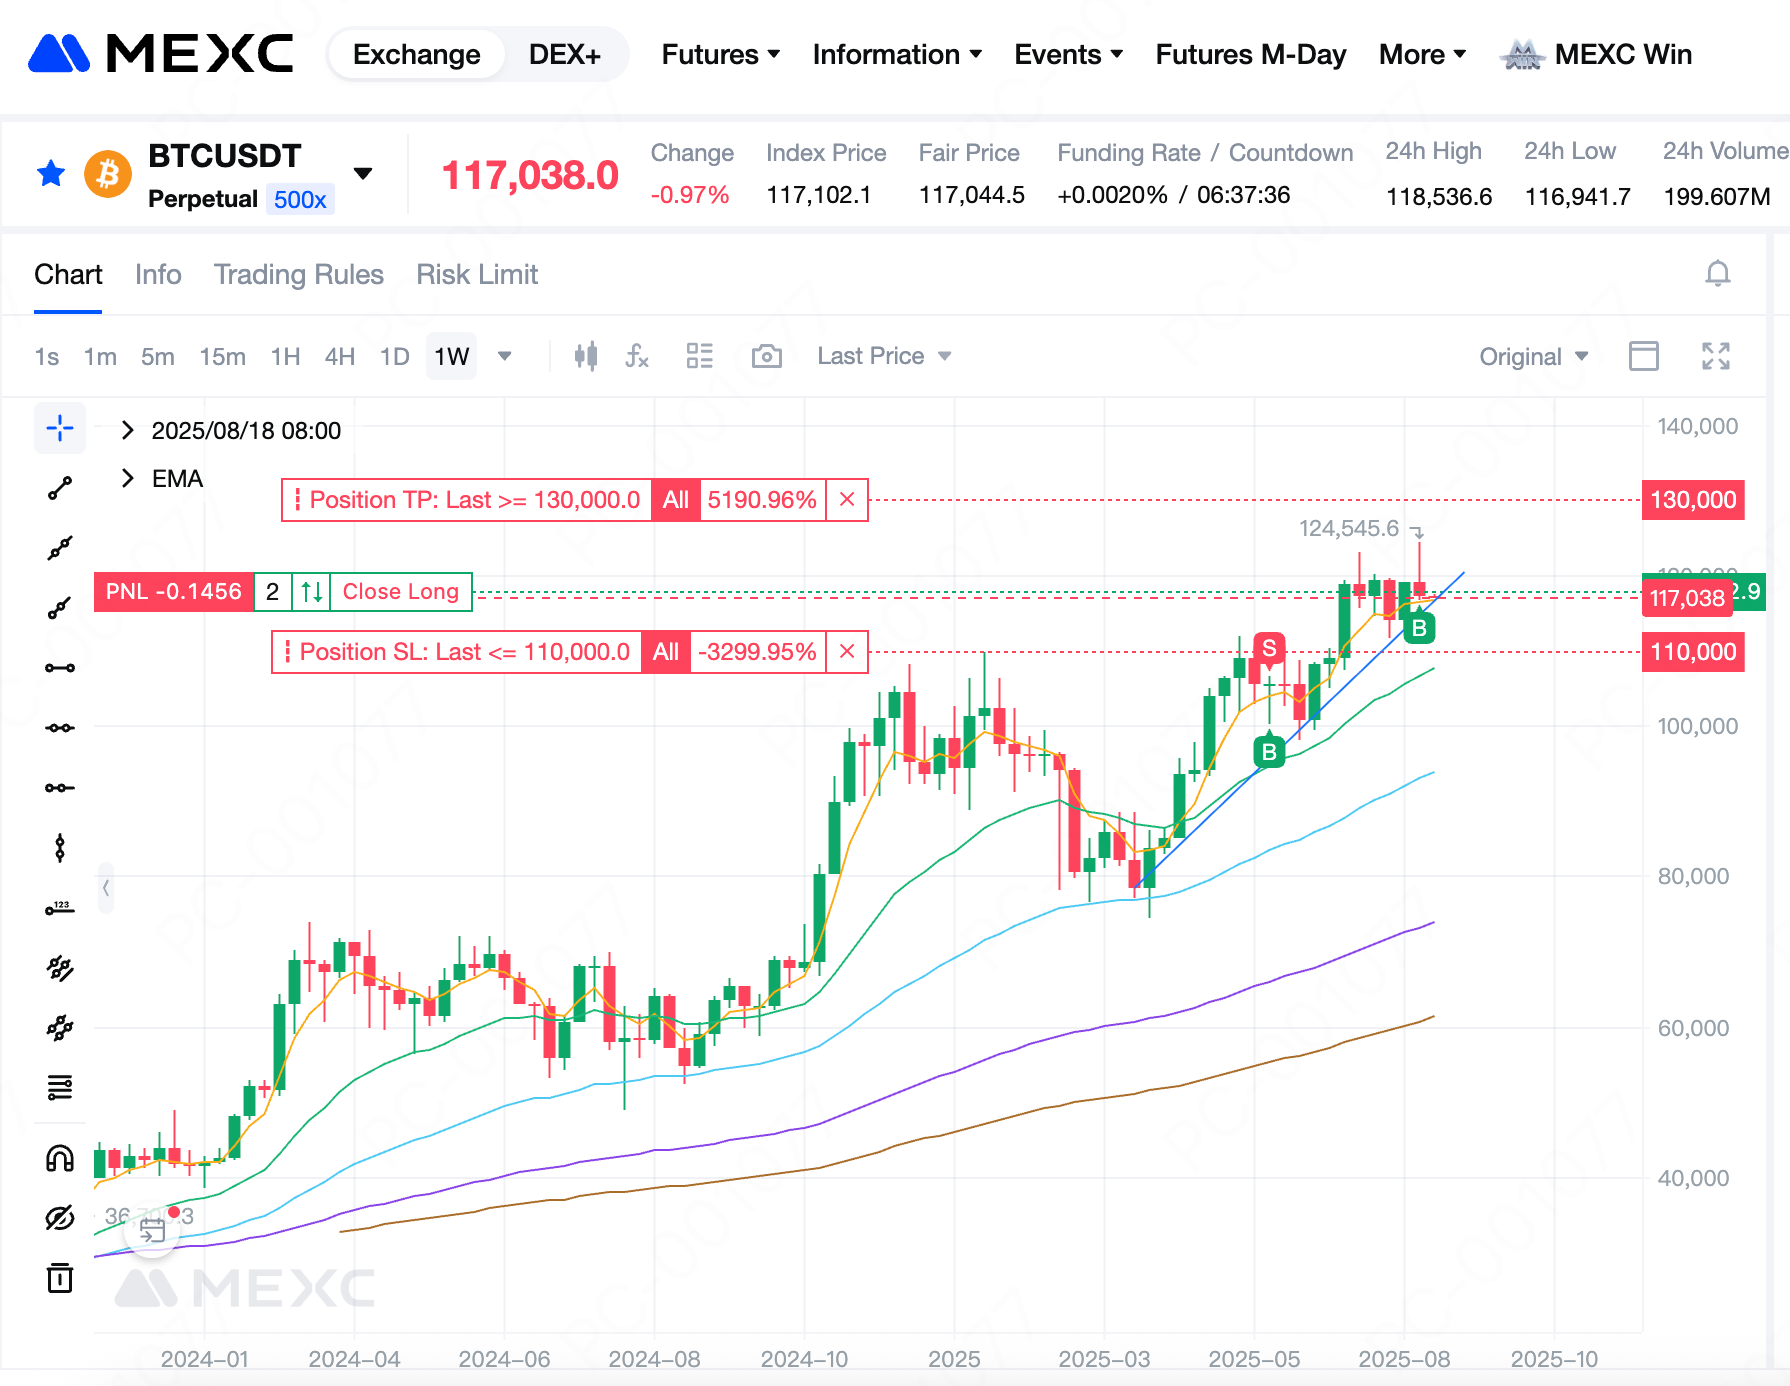Image resolution: width=1790 pixels, height=1386 pixels.
Task: Switch to the Trading Rules tab
Action: (x=298, y=274)
